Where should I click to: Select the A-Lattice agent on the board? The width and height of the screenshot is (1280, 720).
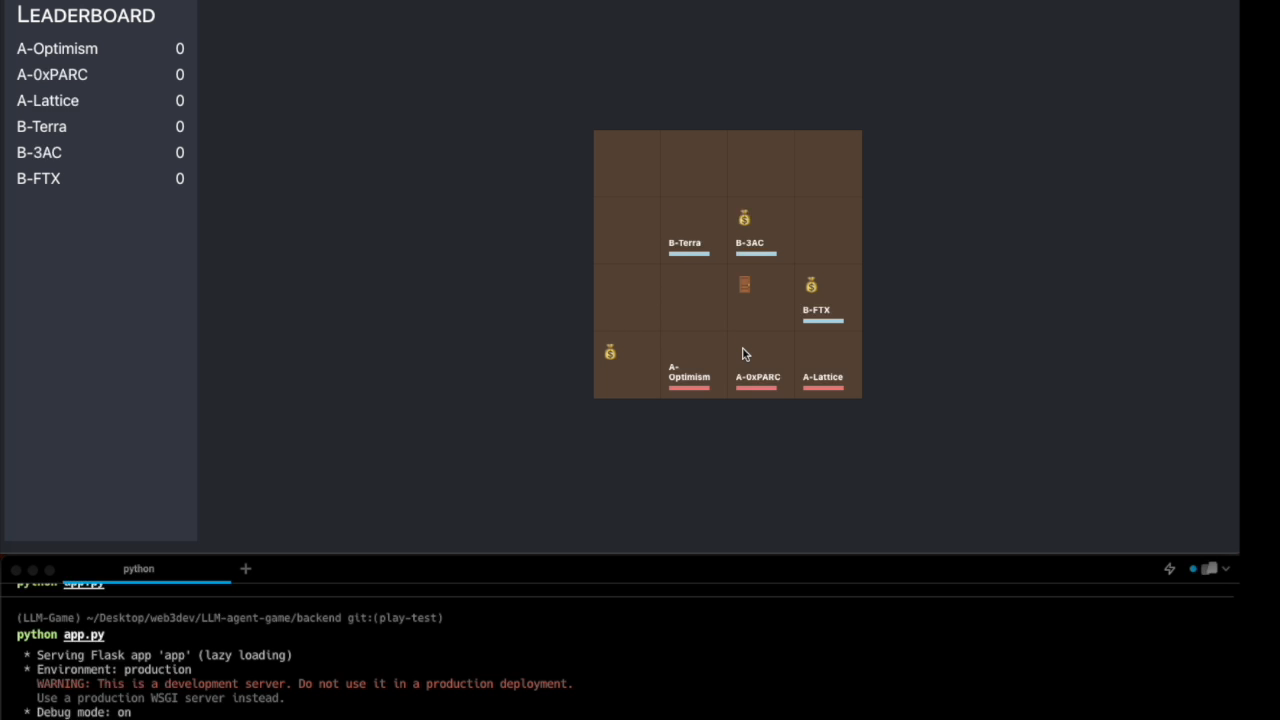pyautogui.click(x=823, y=377)
